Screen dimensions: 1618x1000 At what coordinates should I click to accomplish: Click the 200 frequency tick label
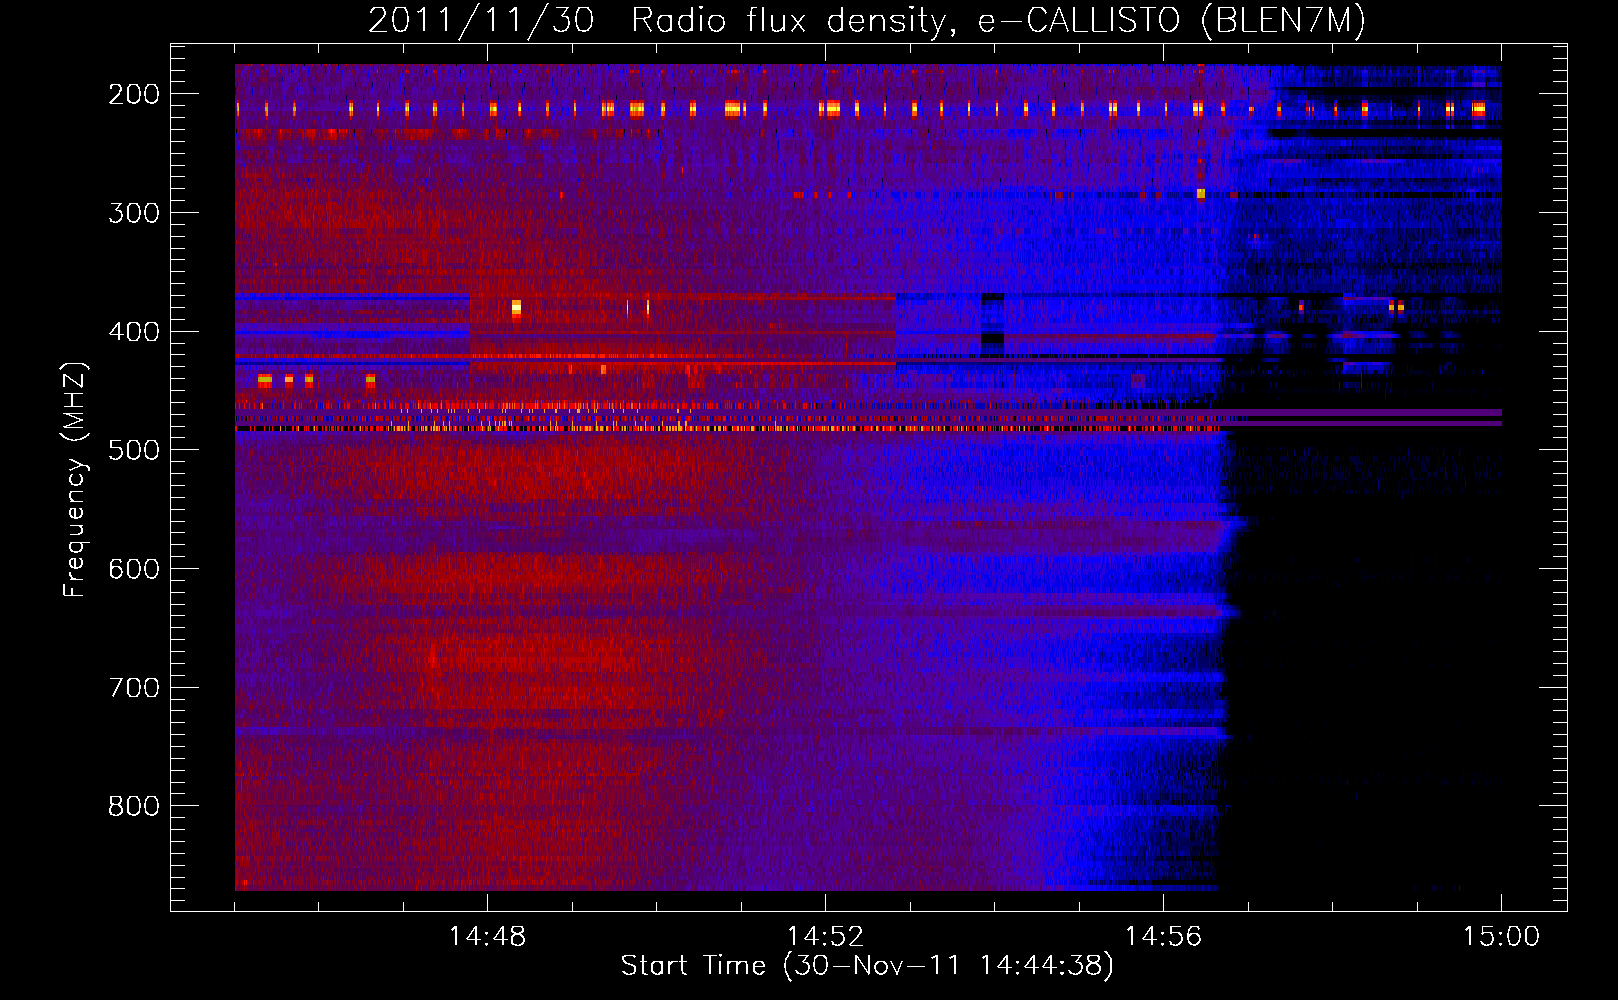134,94
